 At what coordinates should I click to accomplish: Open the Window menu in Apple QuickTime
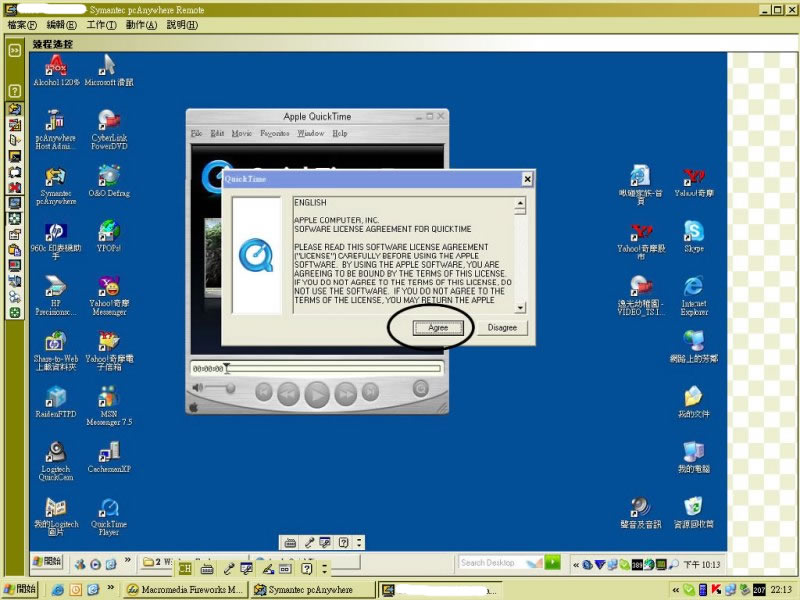click(311, 133)
